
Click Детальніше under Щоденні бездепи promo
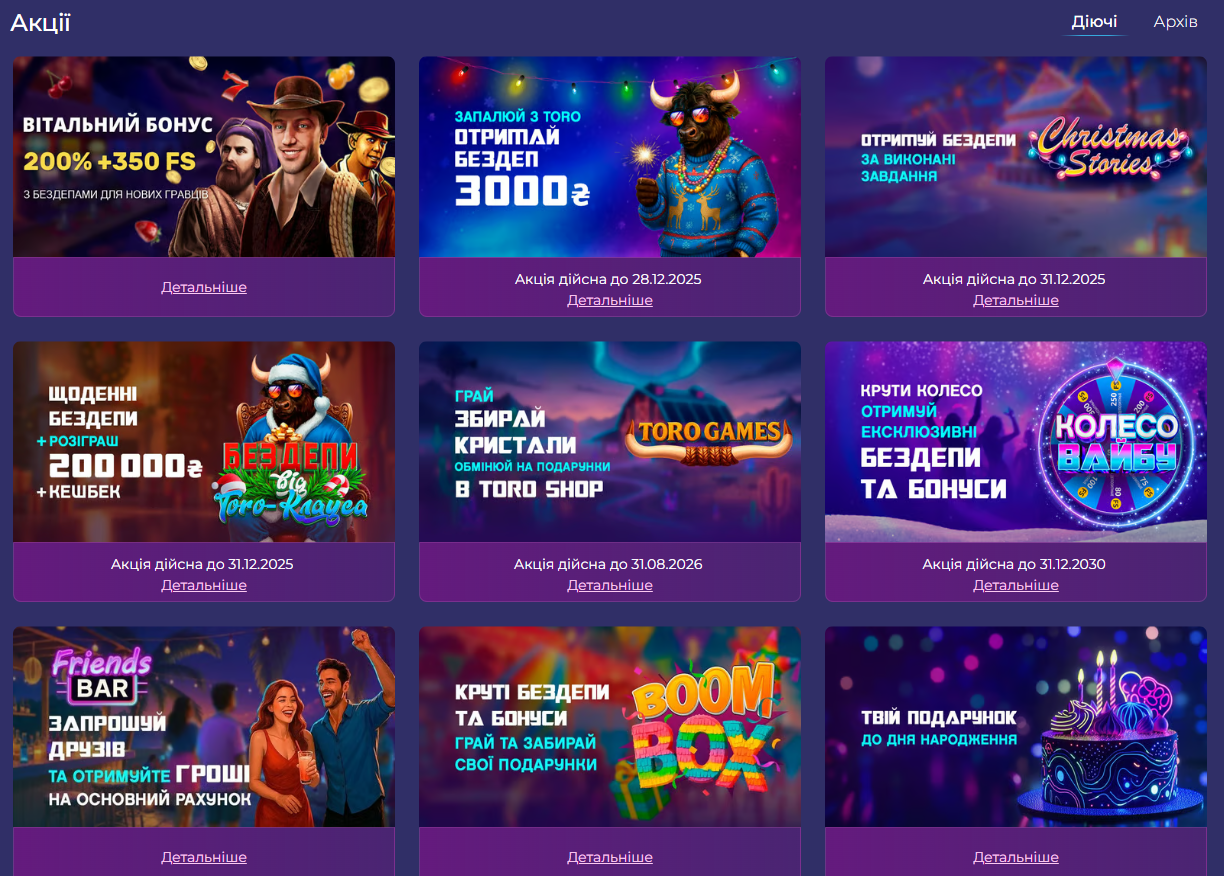204,585
